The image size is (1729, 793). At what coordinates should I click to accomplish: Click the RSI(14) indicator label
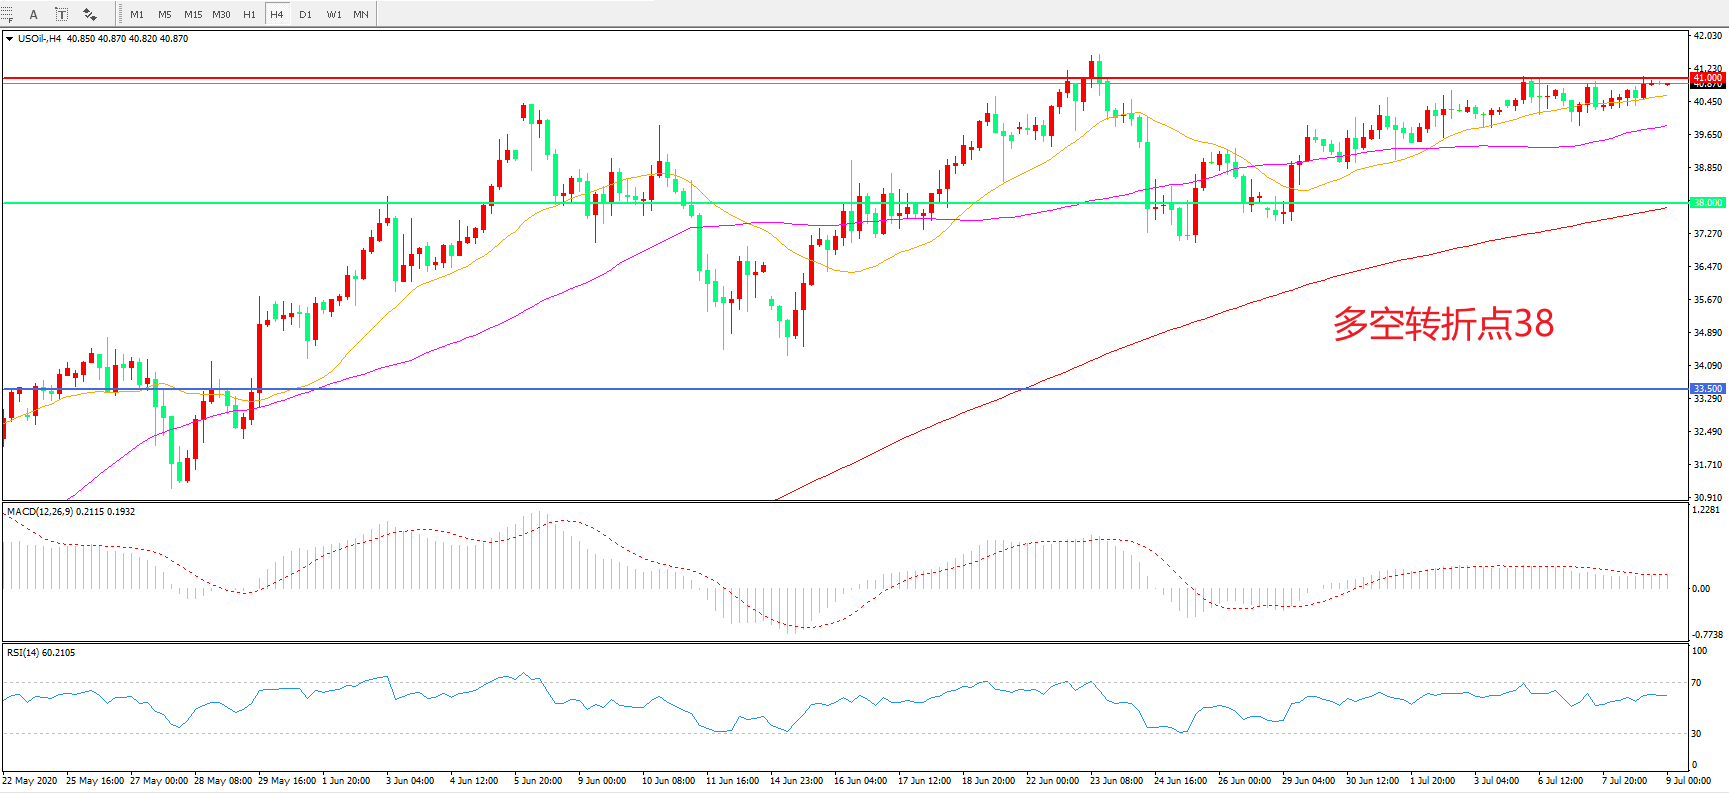coord(40,652)
